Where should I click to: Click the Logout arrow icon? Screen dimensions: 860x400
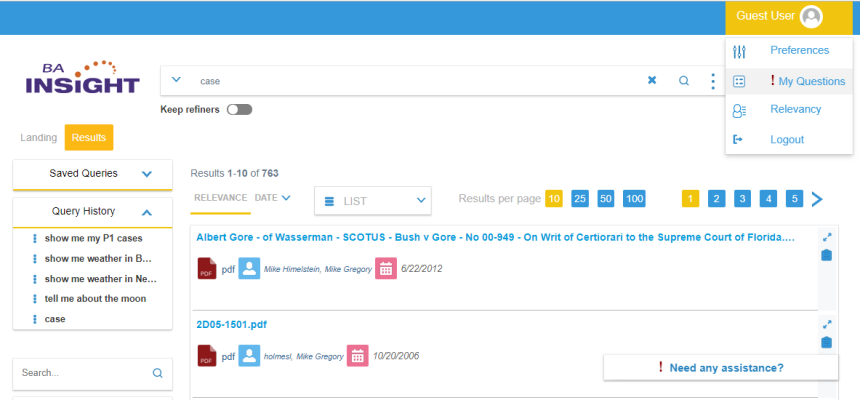[738, 140]
